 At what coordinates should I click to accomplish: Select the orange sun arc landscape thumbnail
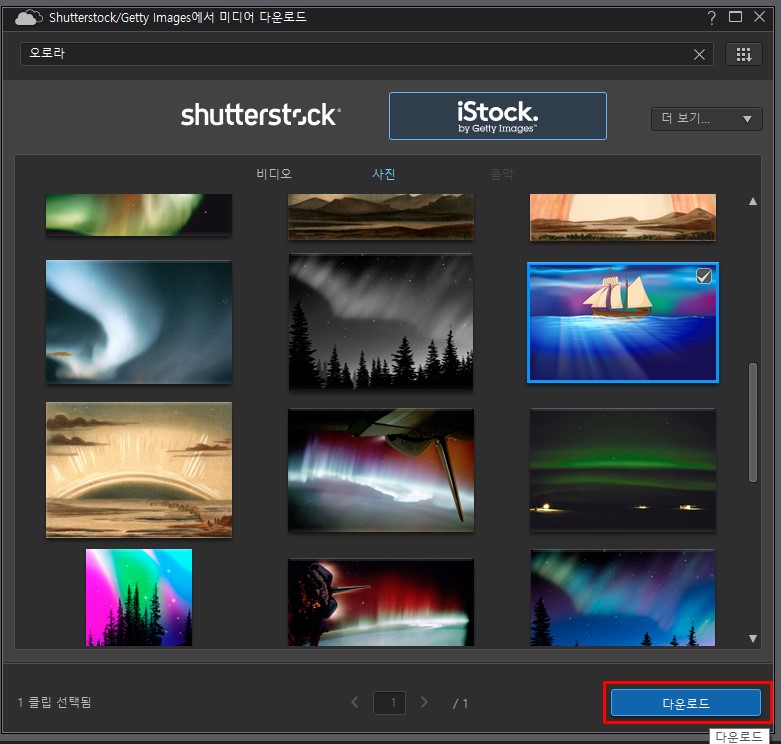623,217
